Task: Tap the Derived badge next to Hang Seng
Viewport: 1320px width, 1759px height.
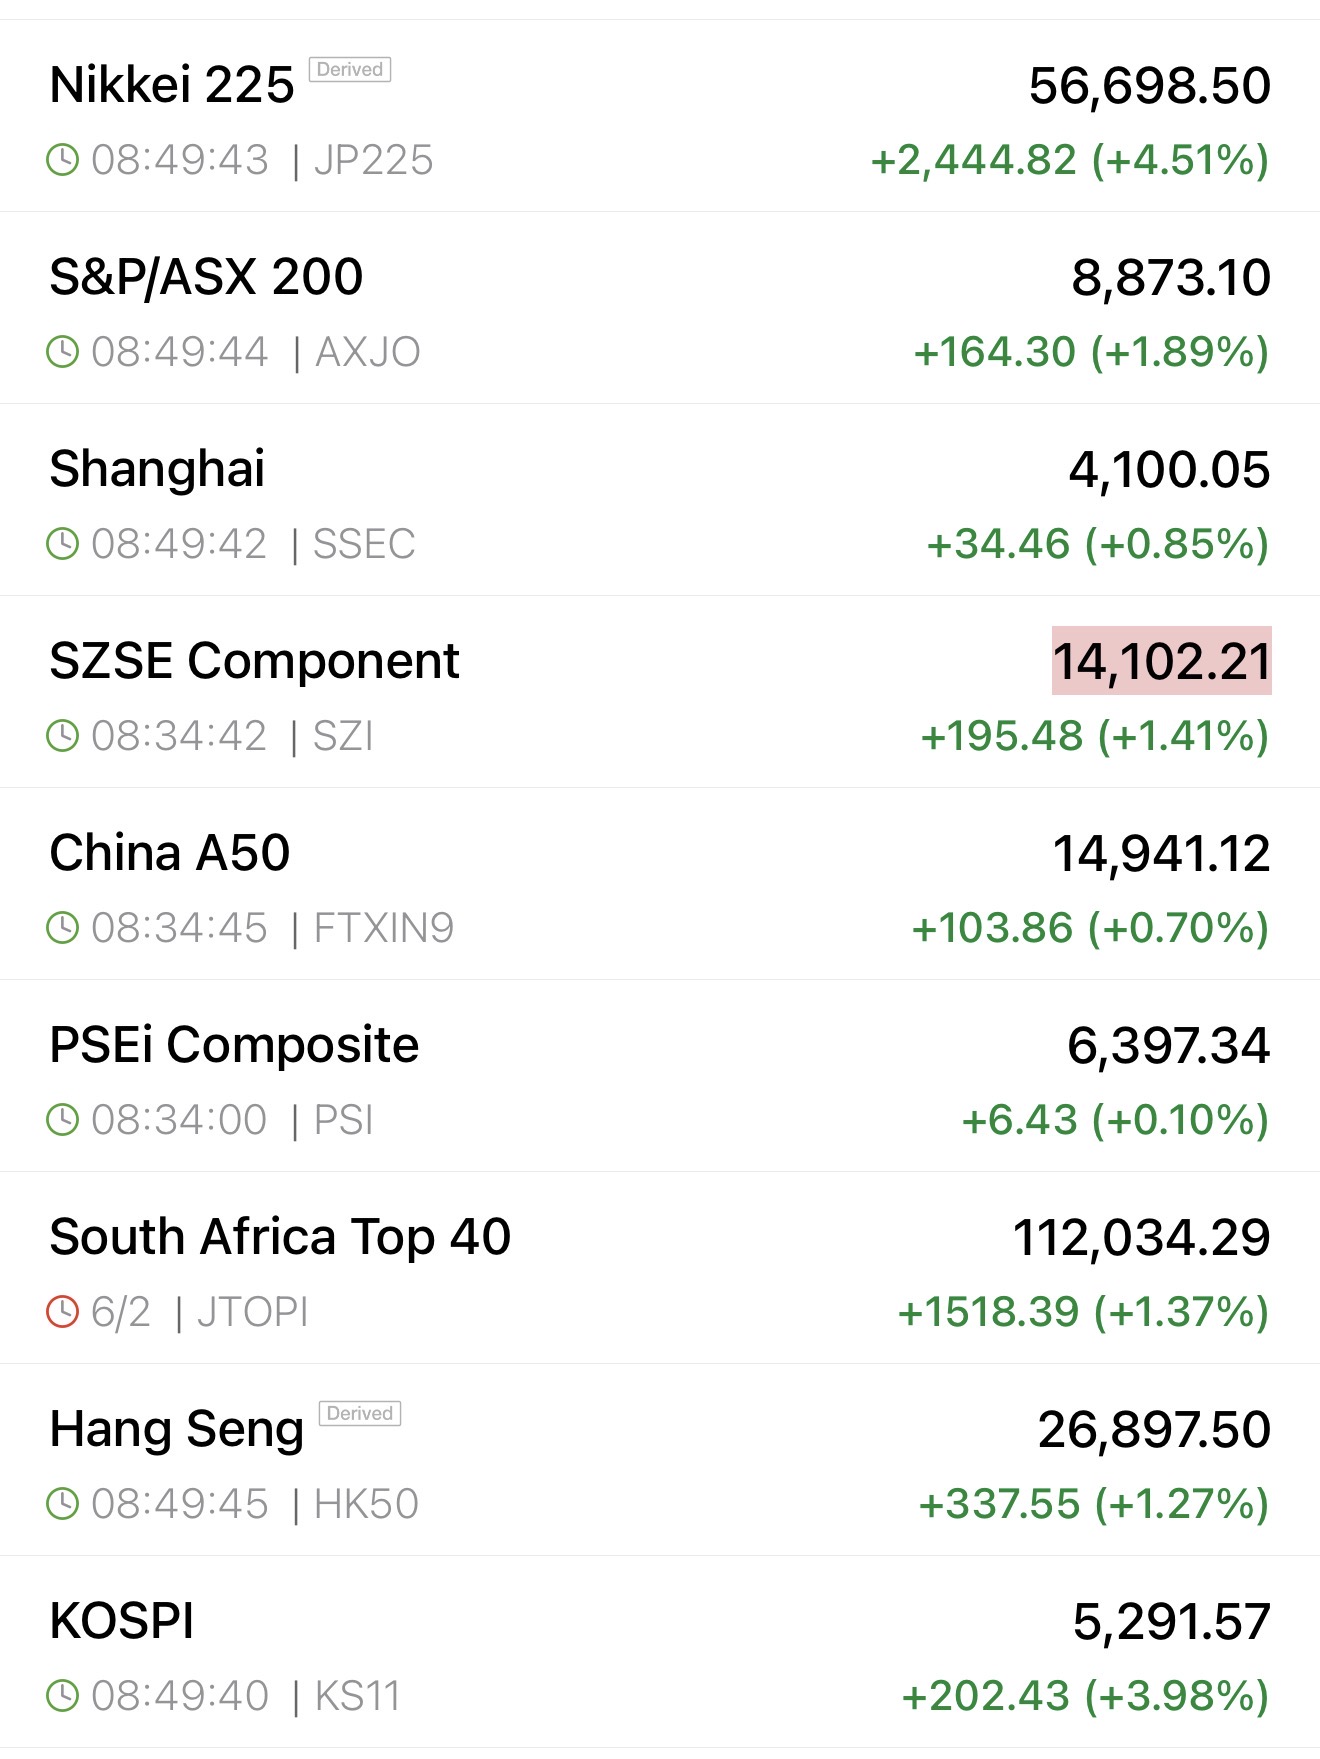Action: [x=359, y=1414]
